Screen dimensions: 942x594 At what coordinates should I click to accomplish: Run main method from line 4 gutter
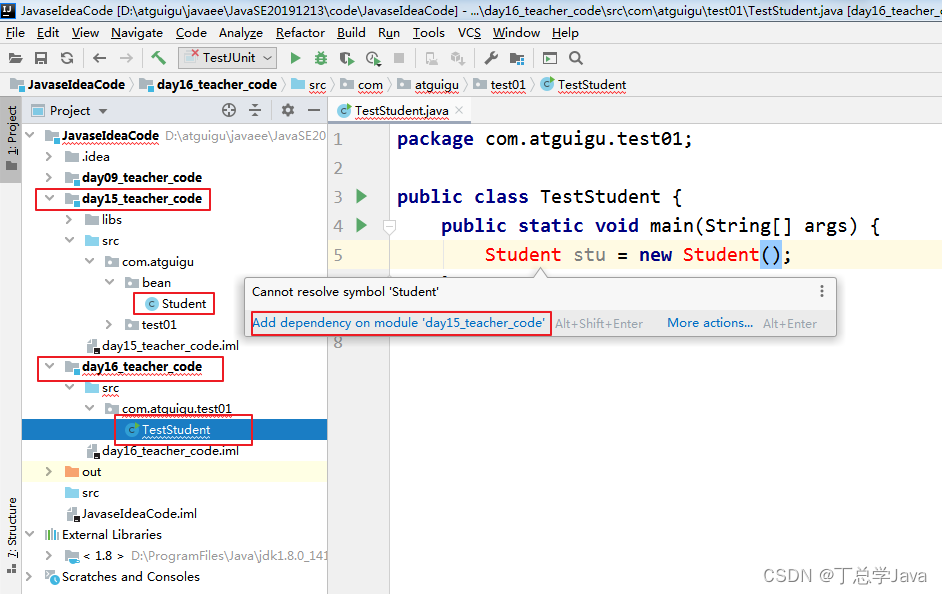click(362, 225)
